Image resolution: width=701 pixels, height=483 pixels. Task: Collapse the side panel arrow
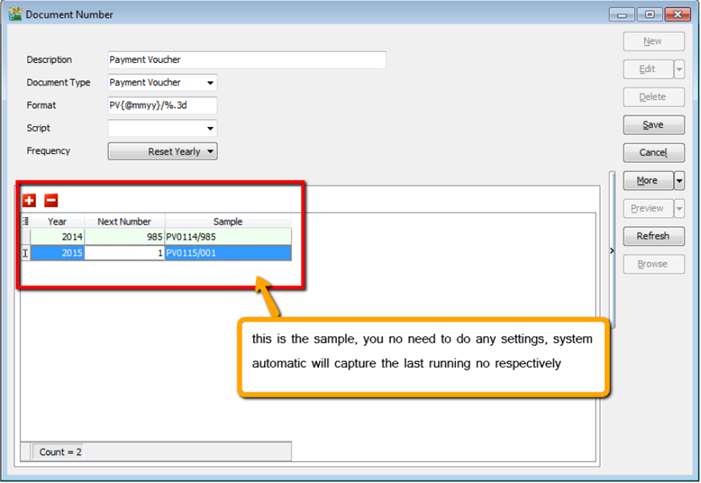point(611,252)
